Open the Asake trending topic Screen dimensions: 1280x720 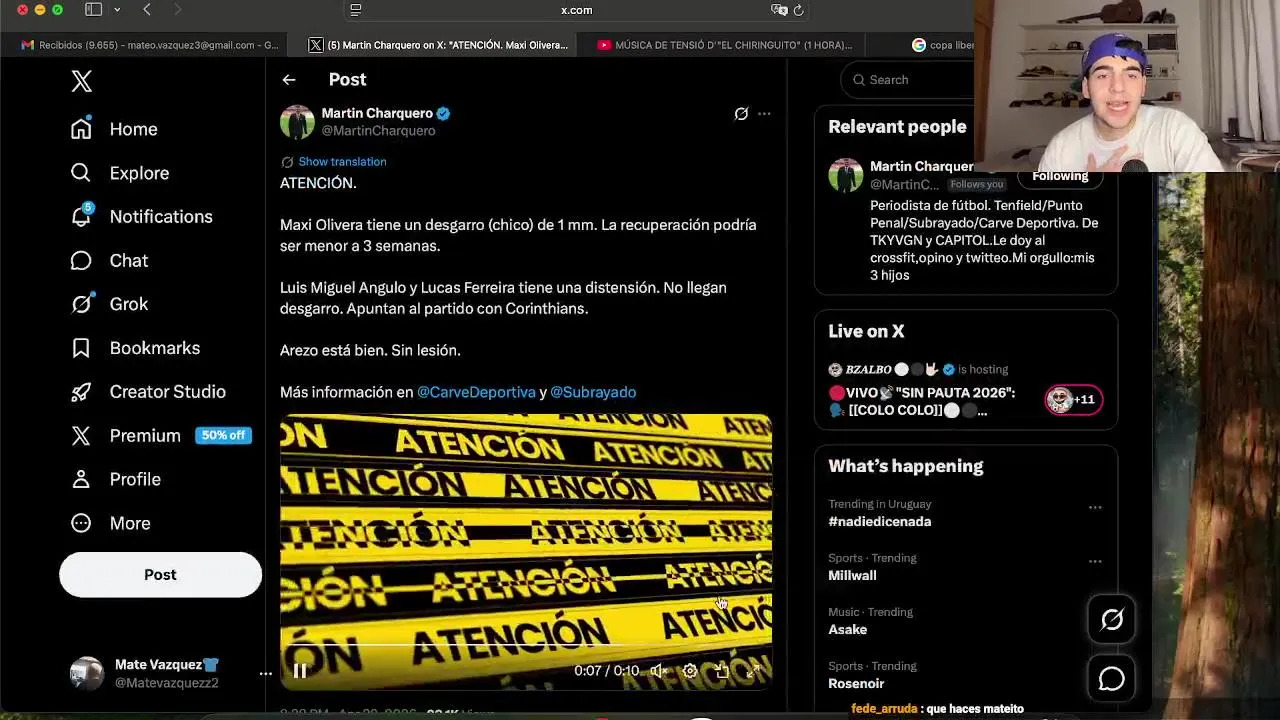[x=848, y=630]
